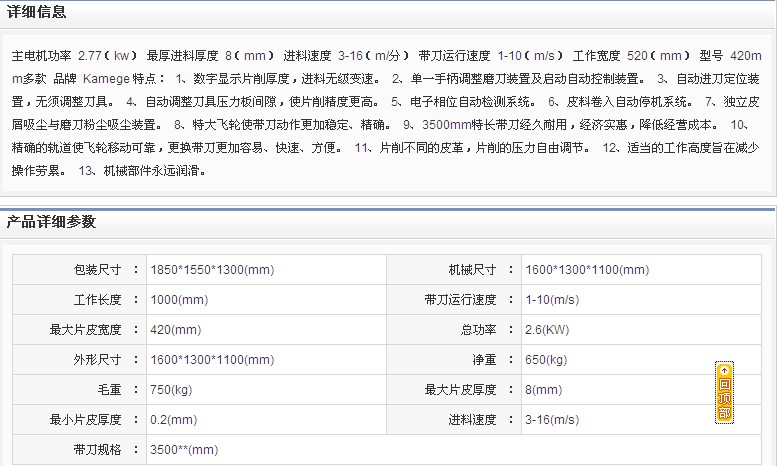Image resolution: width=778 pixels, height=466 pixels.
Task: Click the 外形尺寸 label in the table
Action: pyautogui.click(x=97, y=360)
